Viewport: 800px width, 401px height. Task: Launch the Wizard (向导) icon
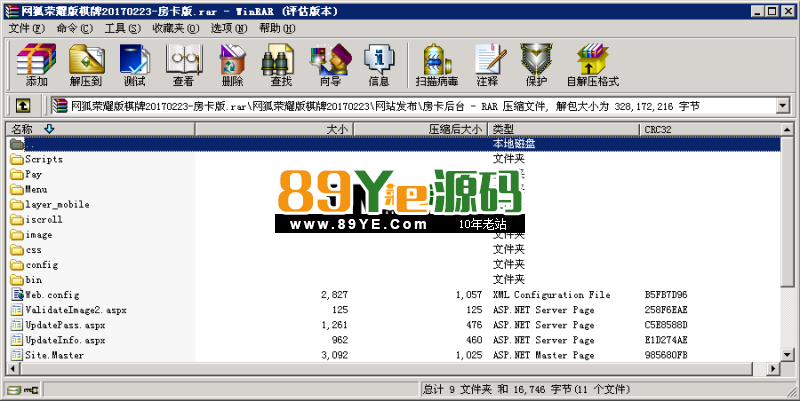click(x=330, y=65)
